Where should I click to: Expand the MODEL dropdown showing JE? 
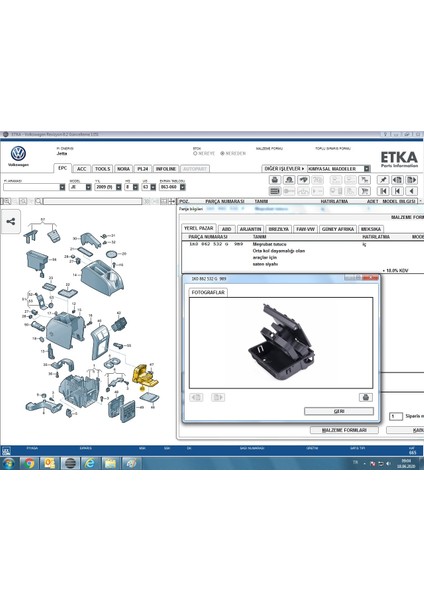coord(88,187)
